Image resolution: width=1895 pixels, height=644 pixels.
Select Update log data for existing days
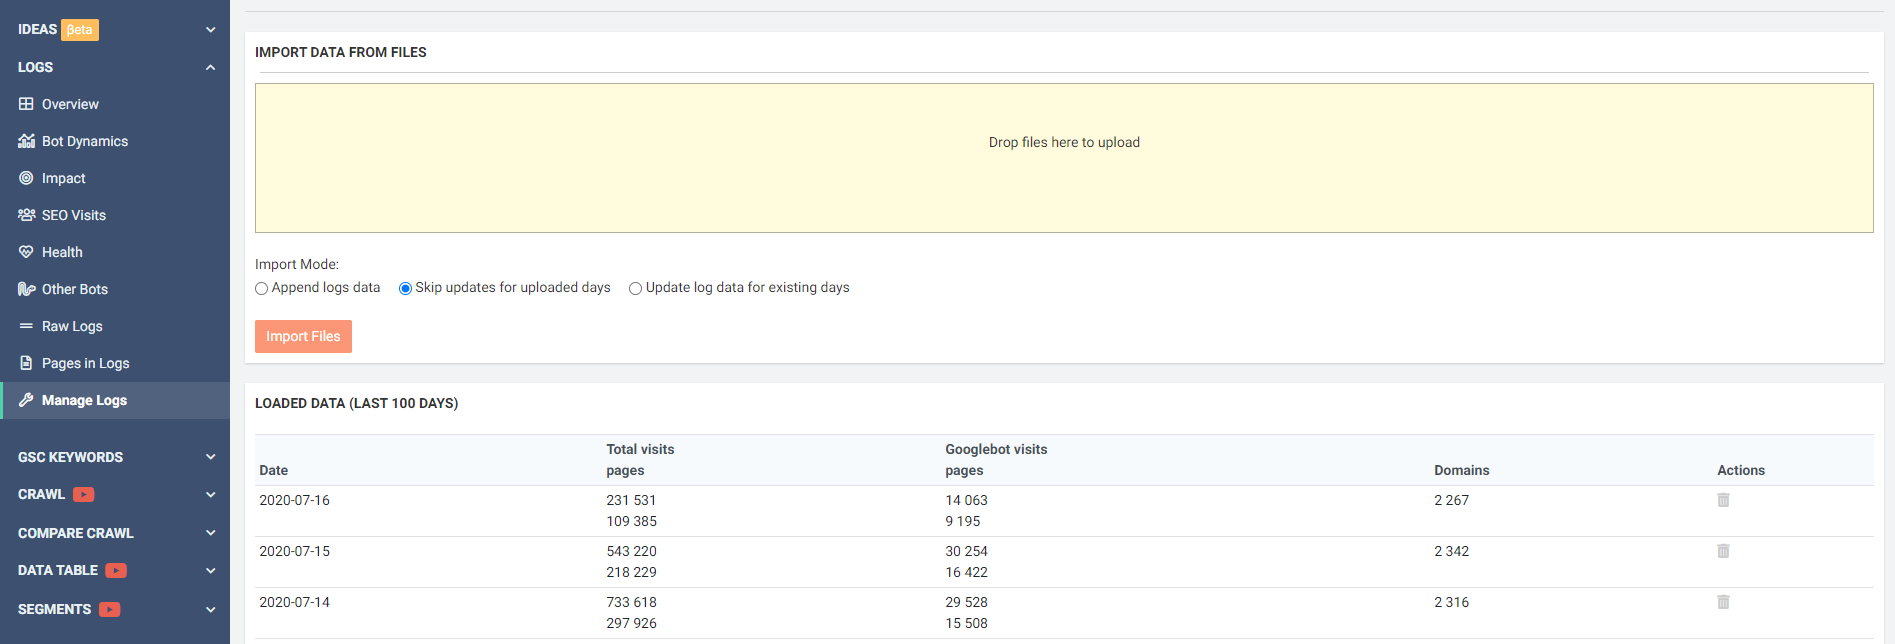coord(635,288)
